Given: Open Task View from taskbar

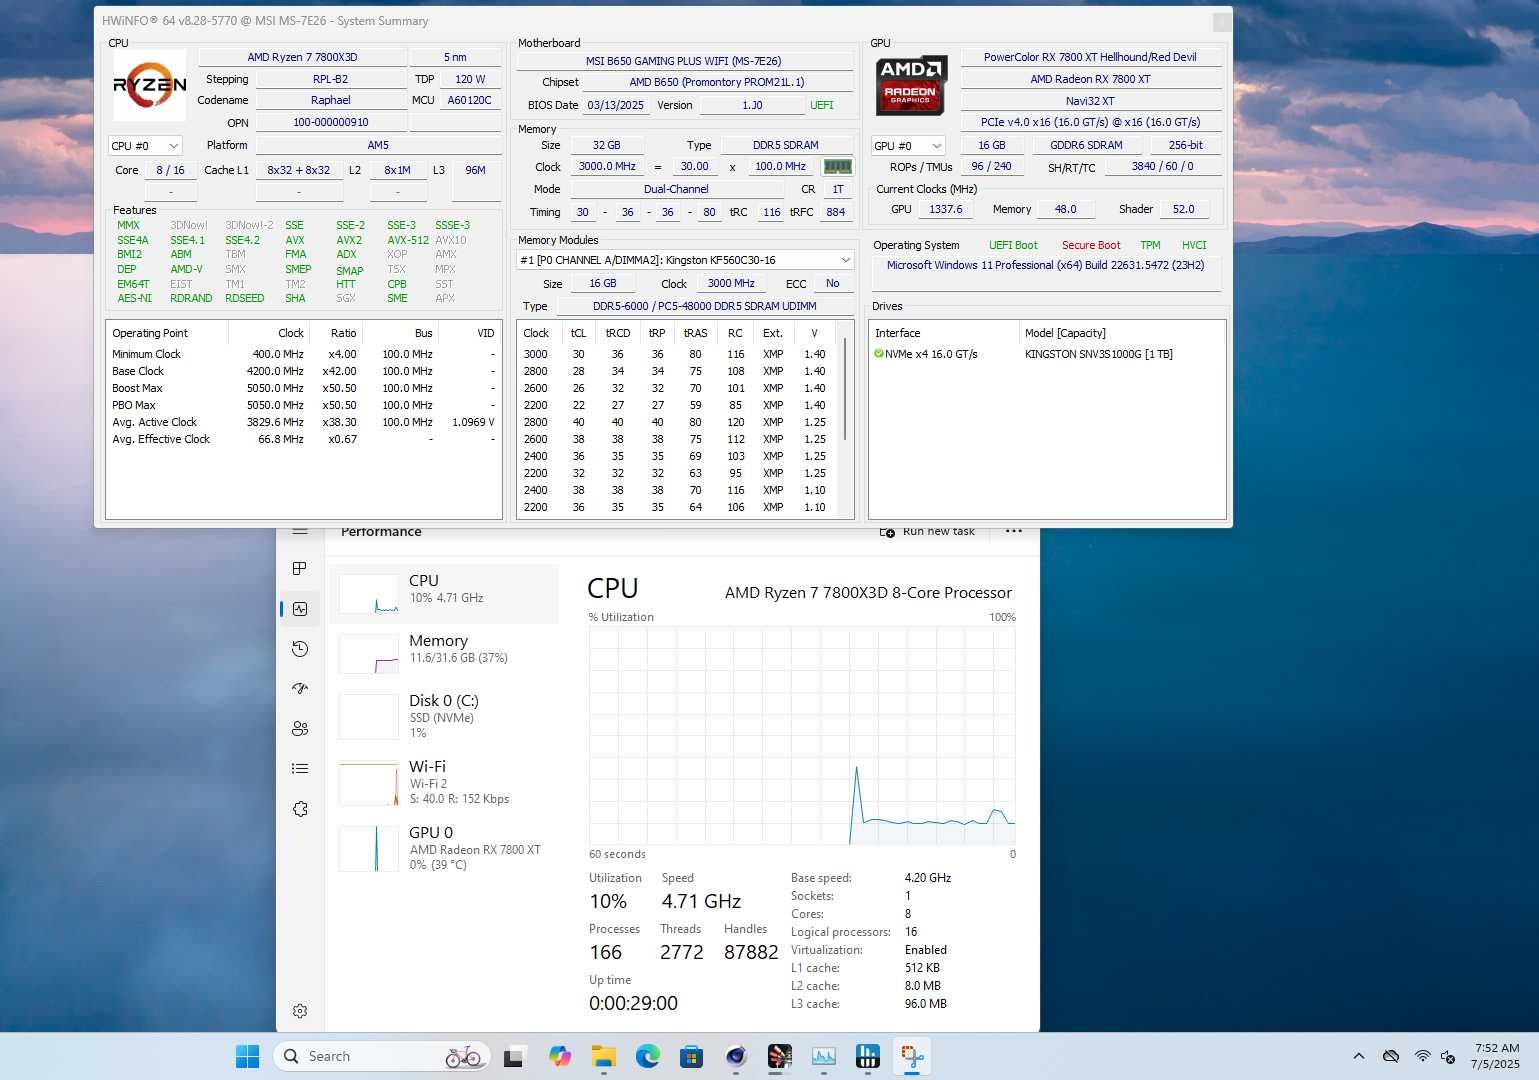Looking at the screenshot, I should (514, 1056).
